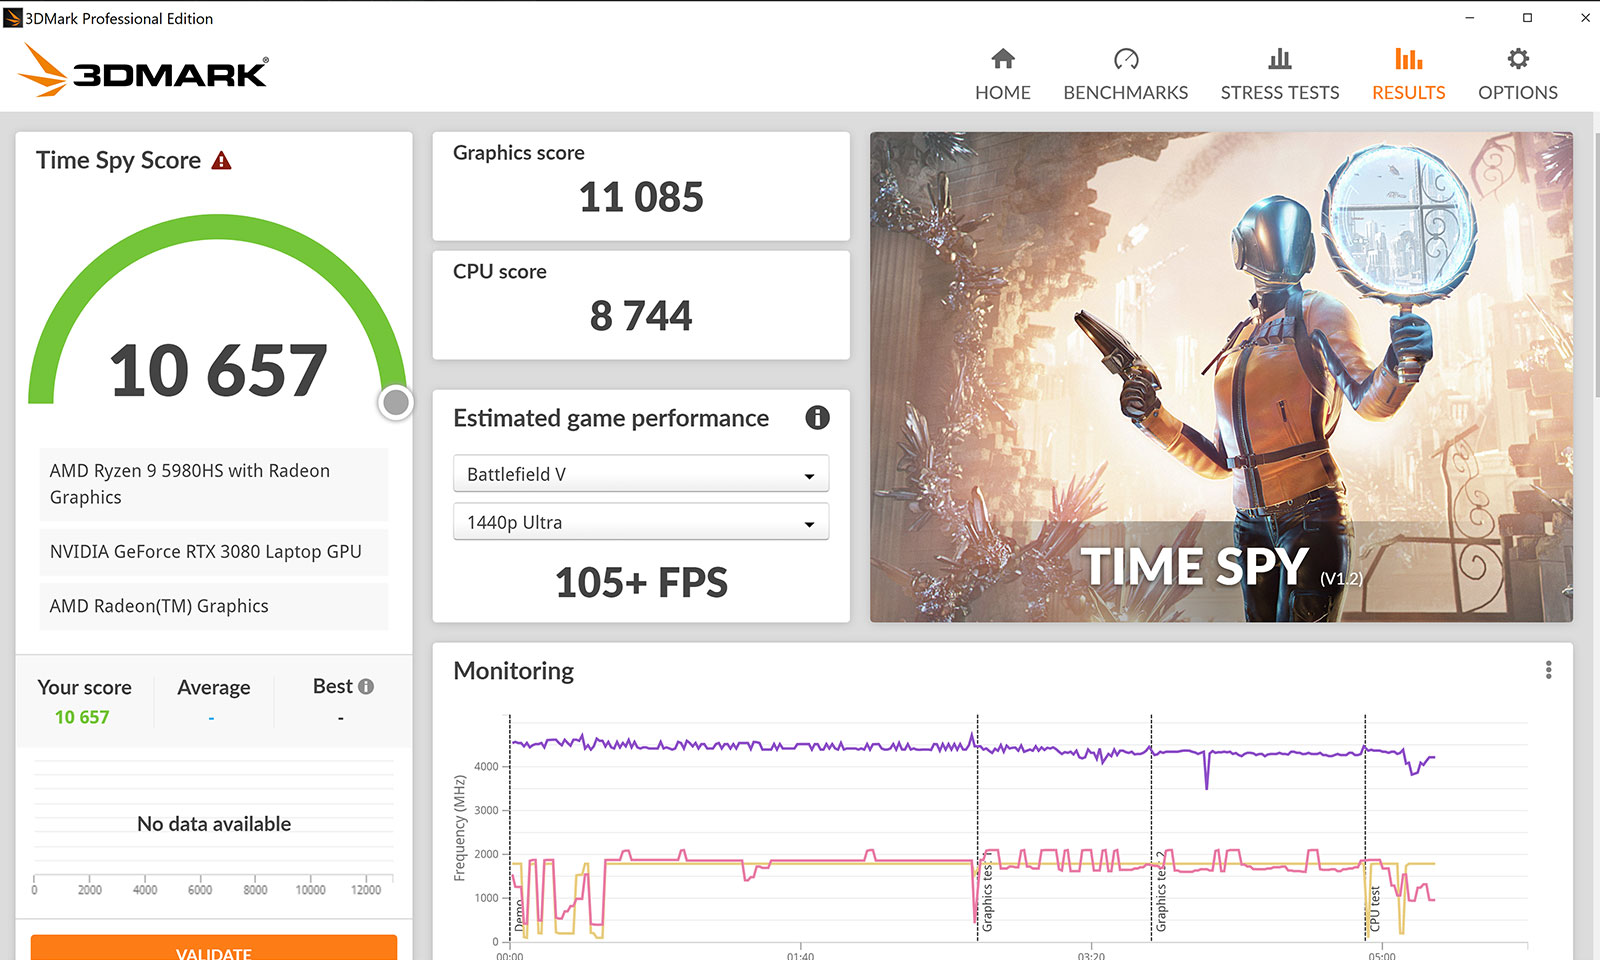Click the Home house icon
This screenshot has height=960, width=1600.
pos(1003,59)
